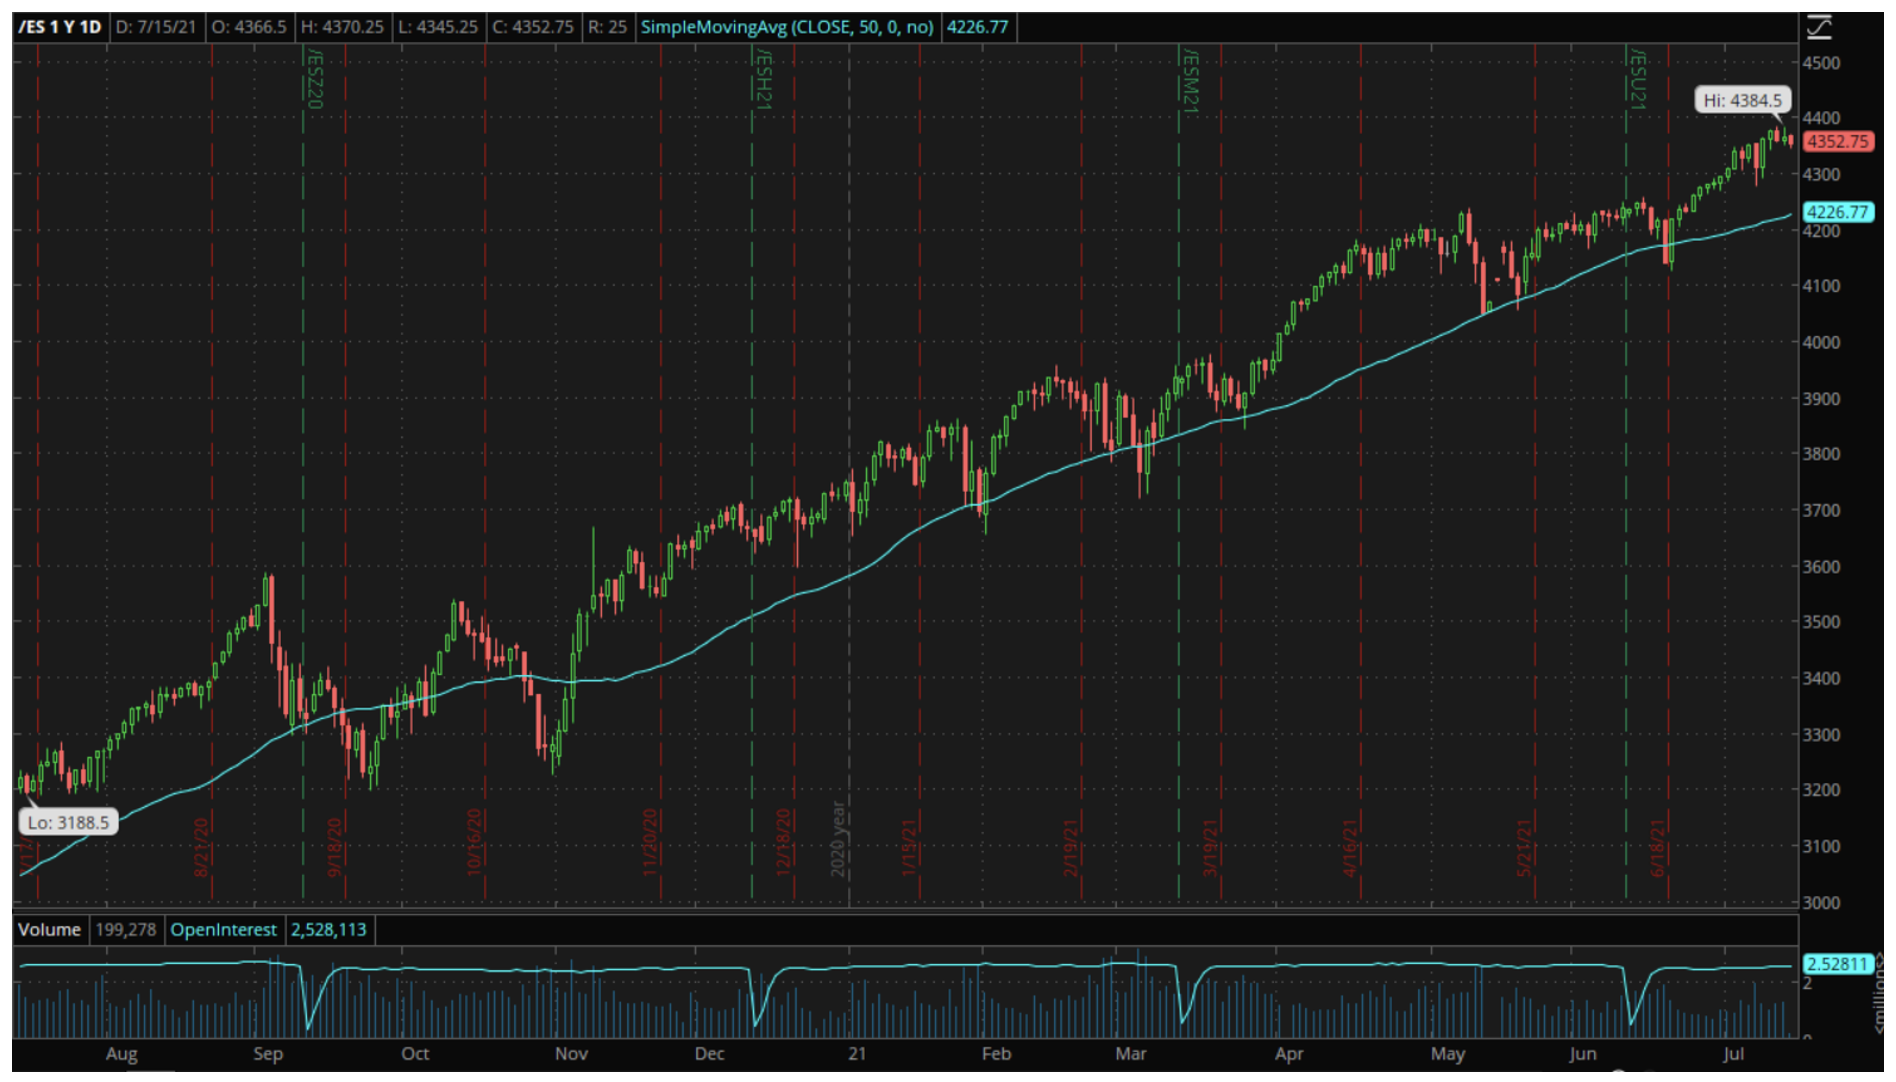Click the Volume label in lower panel
The image size is (1896, 1082).
click(x=49, y=929)
